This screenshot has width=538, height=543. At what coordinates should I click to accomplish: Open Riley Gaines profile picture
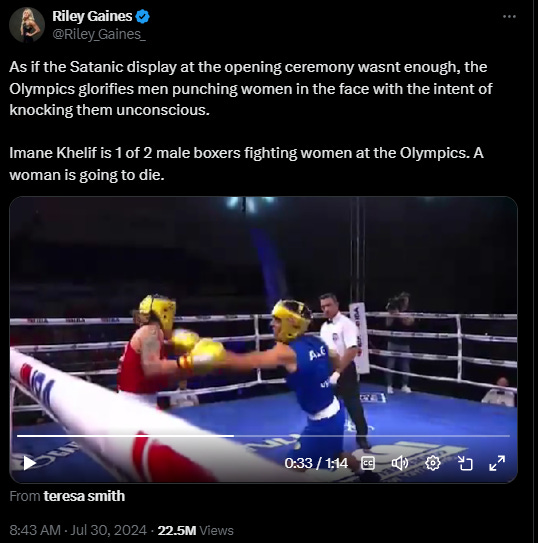(x=27, y=25)
